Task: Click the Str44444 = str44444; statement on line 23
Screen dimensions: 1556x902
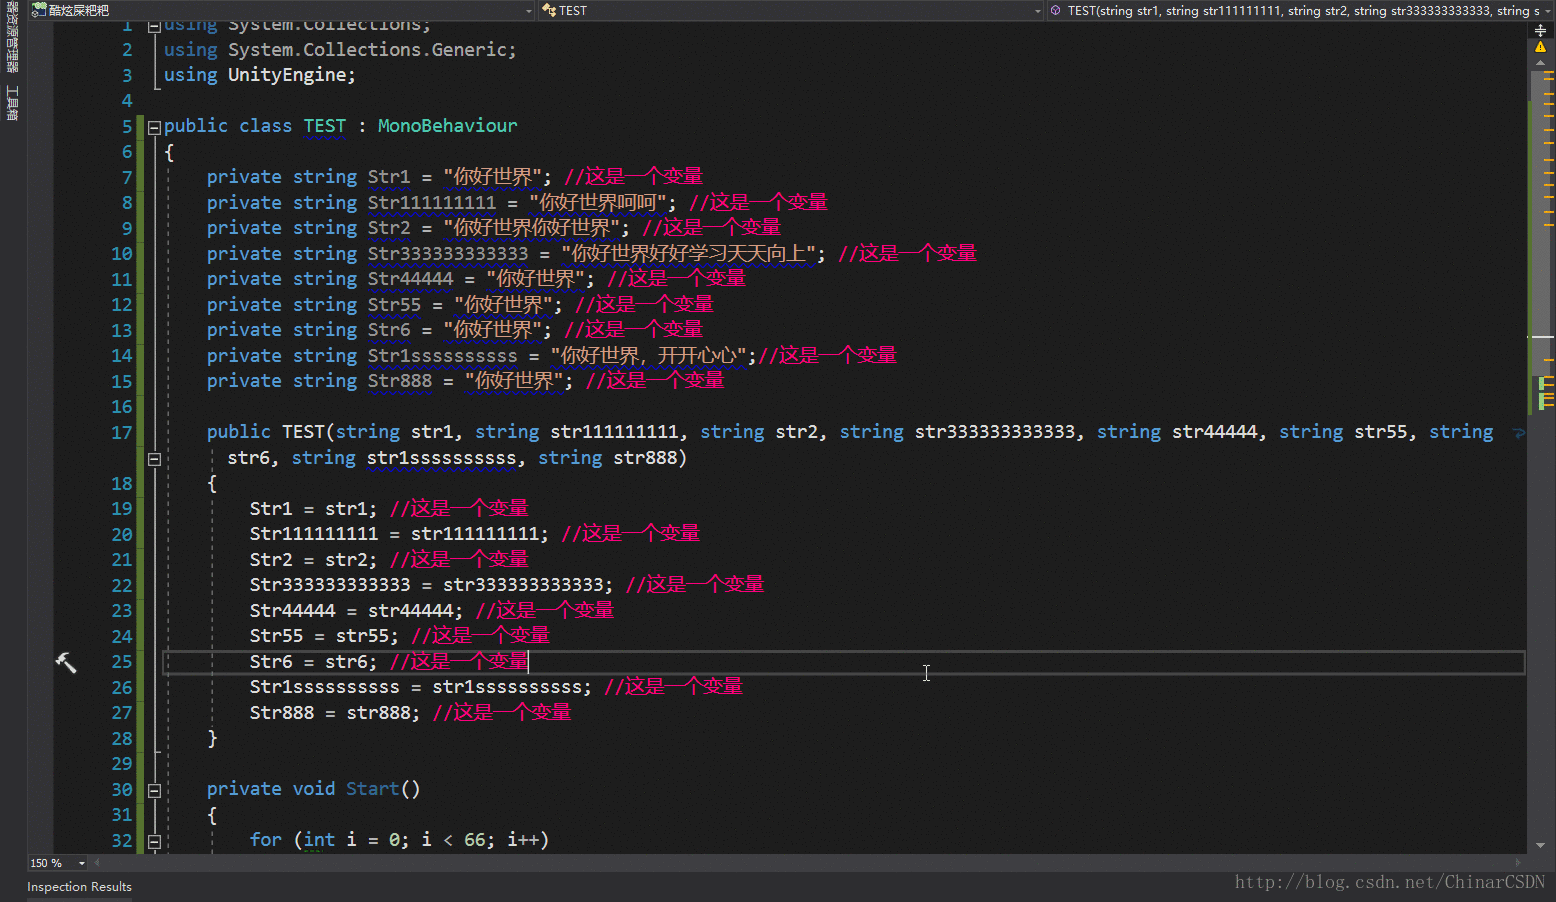Action: pyautogui.click(x=357, y=611)
